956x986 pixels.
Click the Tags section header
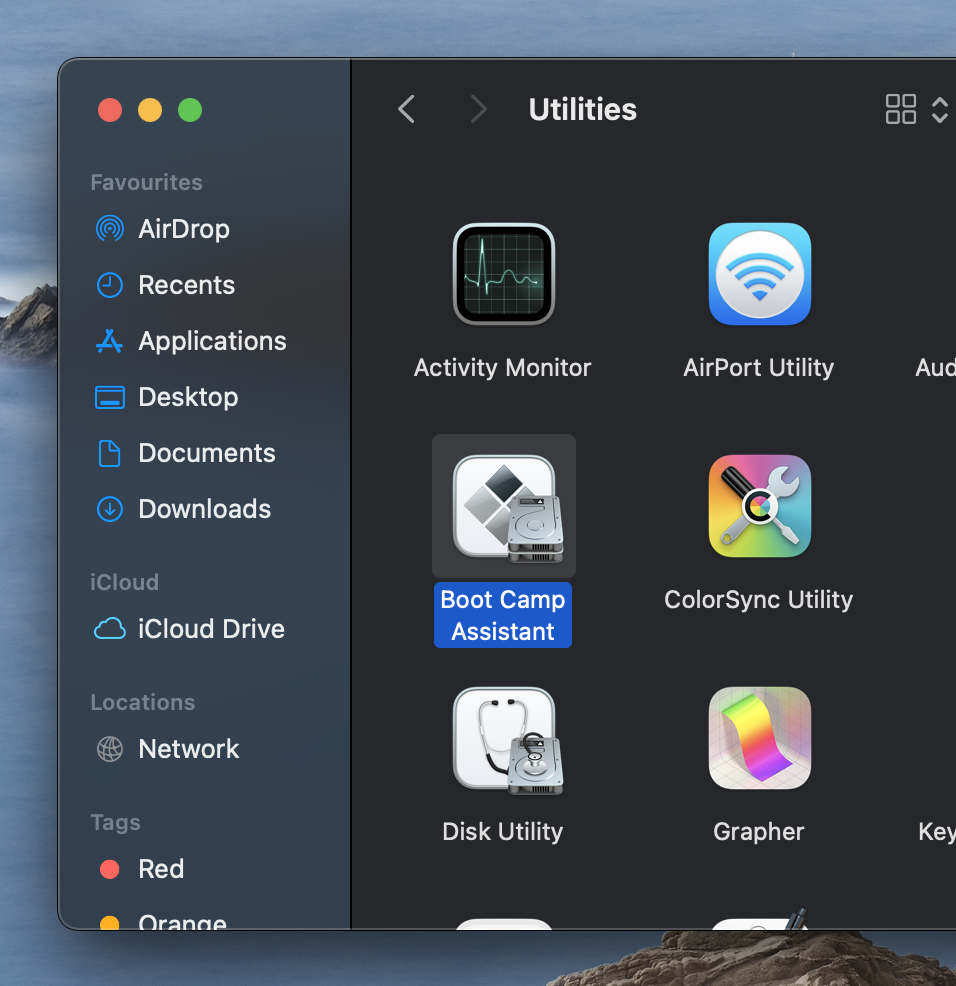click(x=116, y=823)
